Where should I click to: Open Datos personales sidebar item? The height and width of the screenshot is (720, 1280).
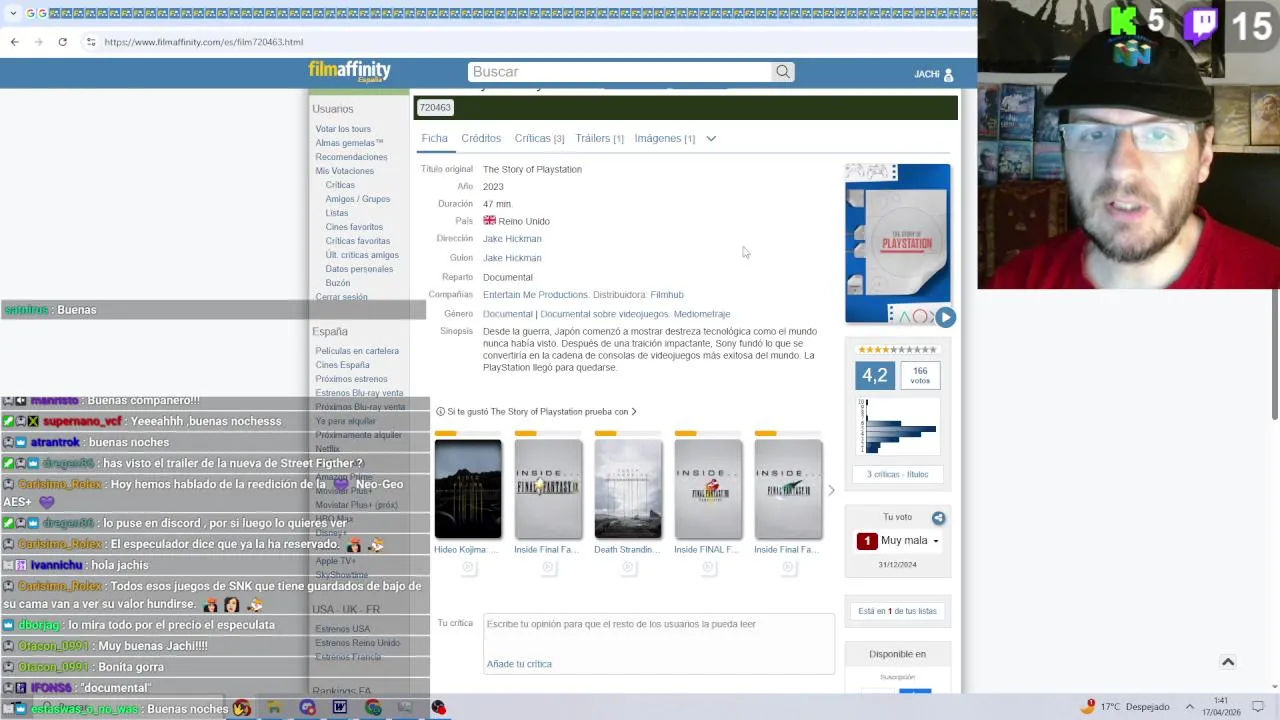[359, 269]
